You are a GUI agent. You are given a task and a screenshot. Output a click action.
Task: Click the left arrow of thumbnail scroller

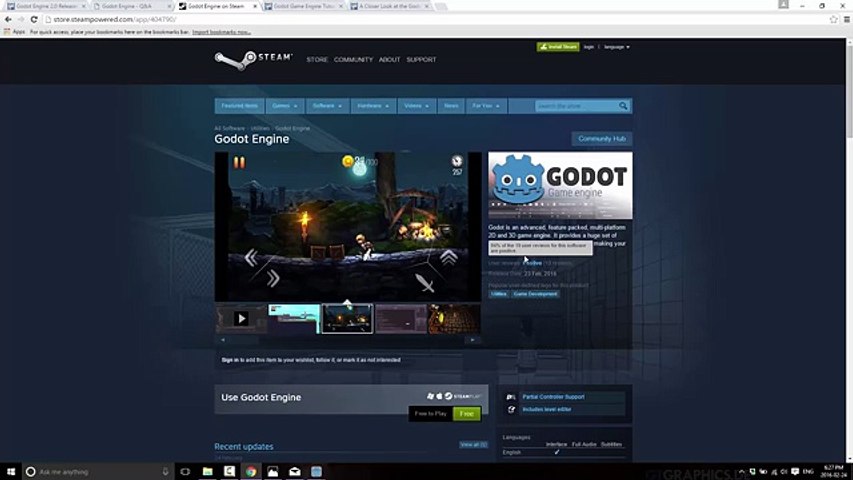point(222,340)
